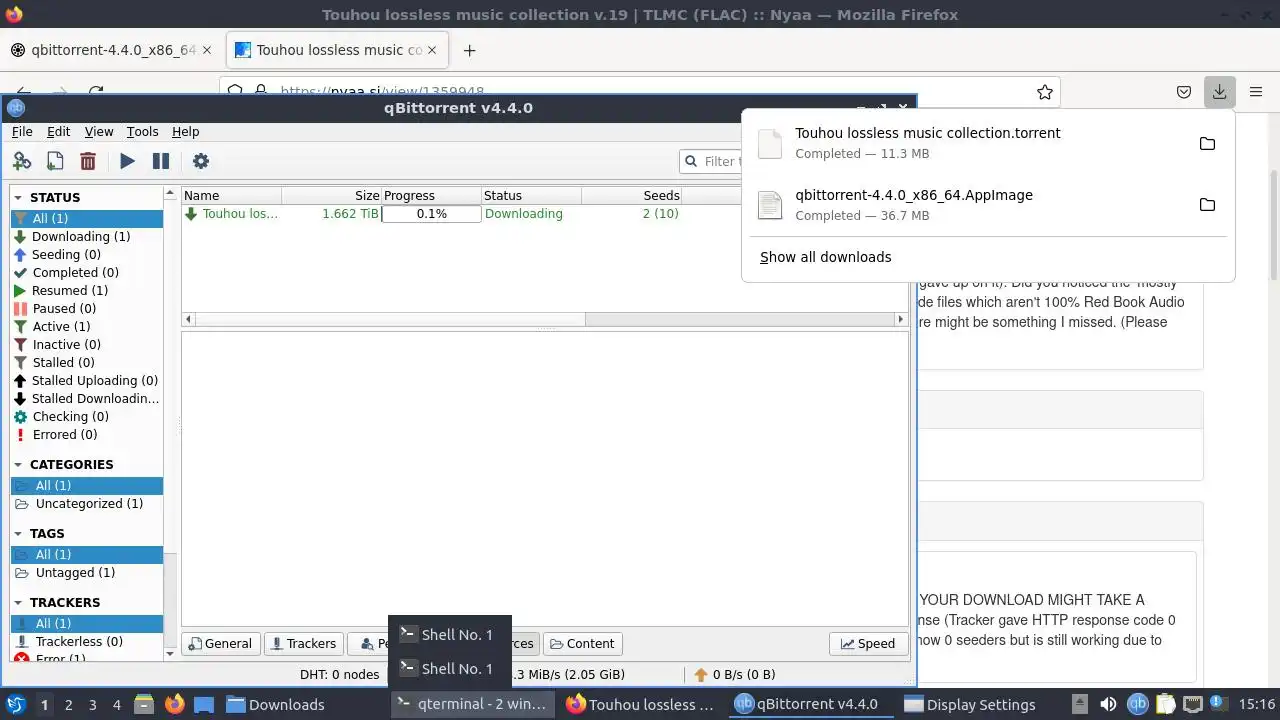Filter by Stalled Uploading (0) status
Image resolution: width=1280 pixels, height=720 pixels.
point(87,380)
